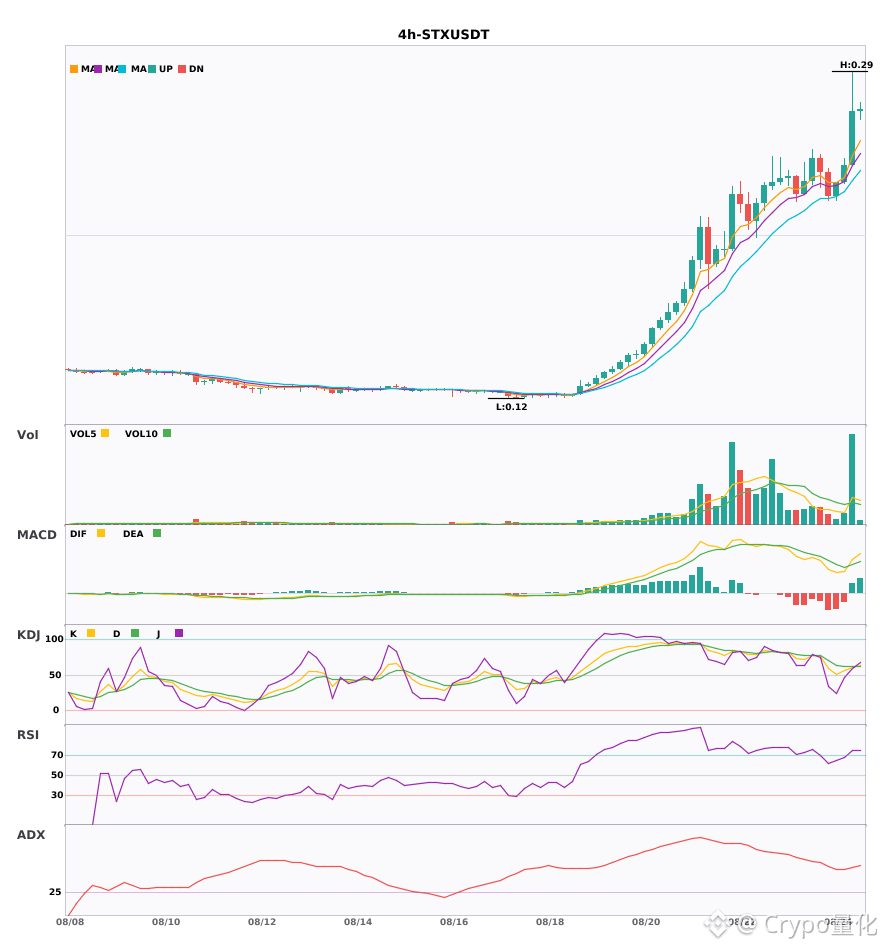The image size is (885, 950).
Task: Click the 08/16 date axis label
Action: [x=454, y=922]
